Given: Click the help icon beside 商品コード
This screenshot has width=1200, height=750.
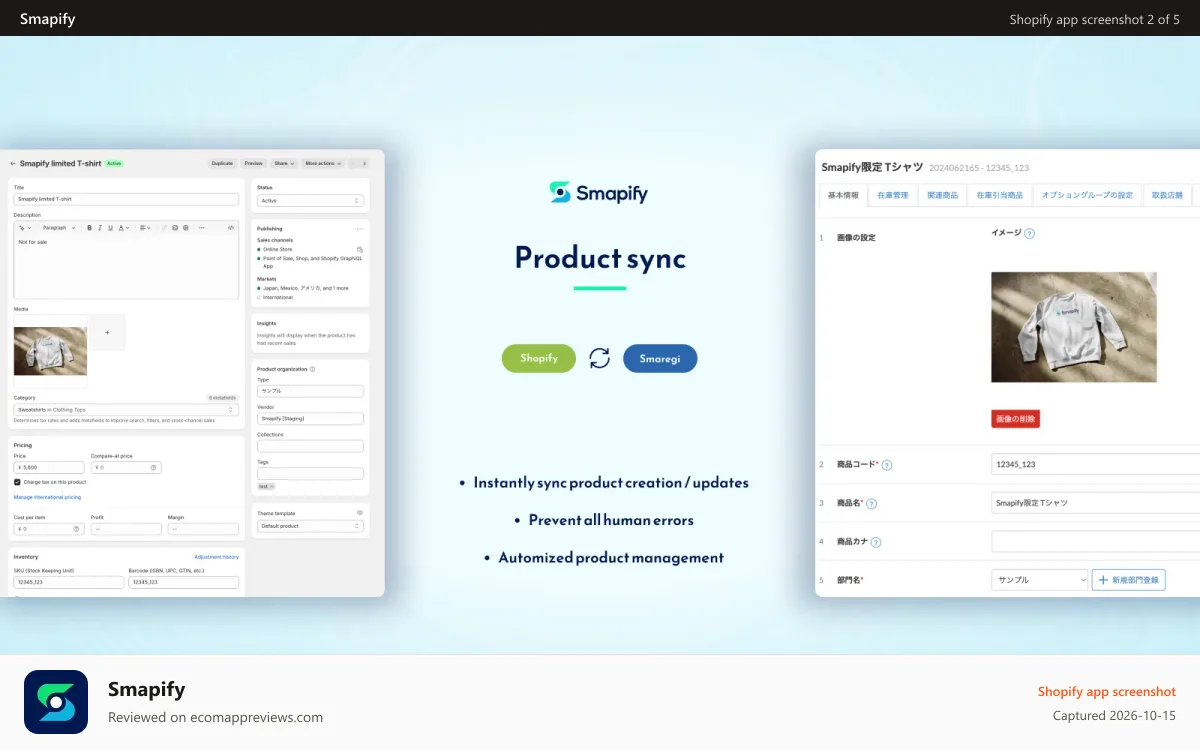Looking at the screenshot, I should (x=887, y=465).
